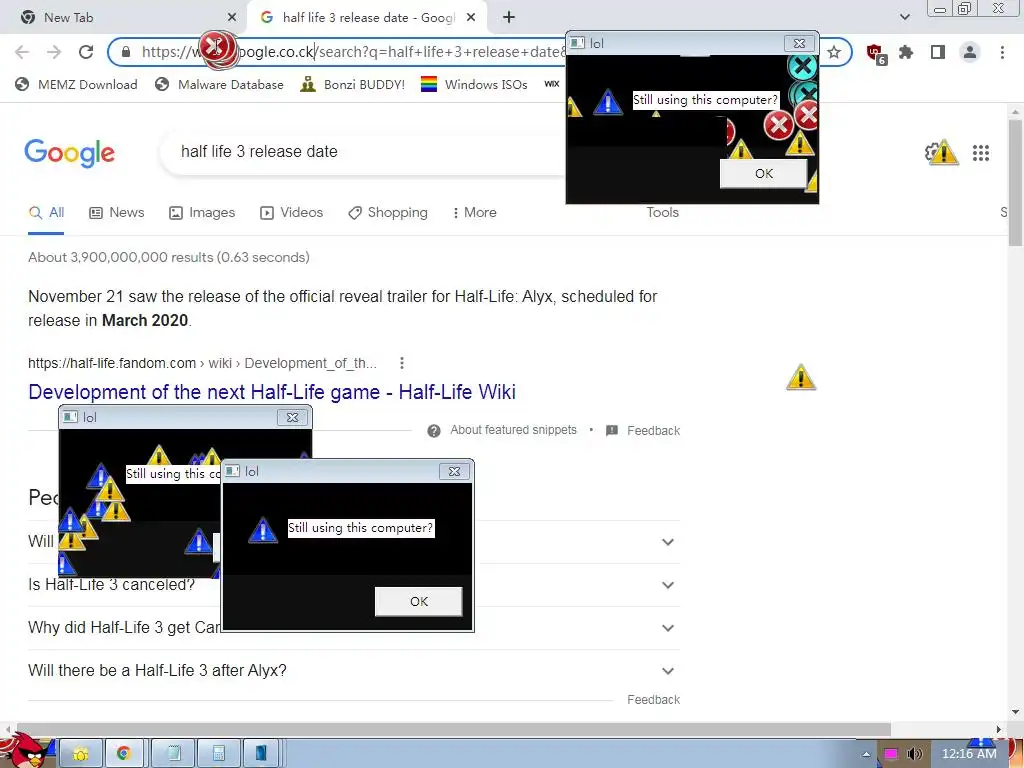Open the More search options menu
This screenshot has height=768, width=1024.
pos(475,213)
